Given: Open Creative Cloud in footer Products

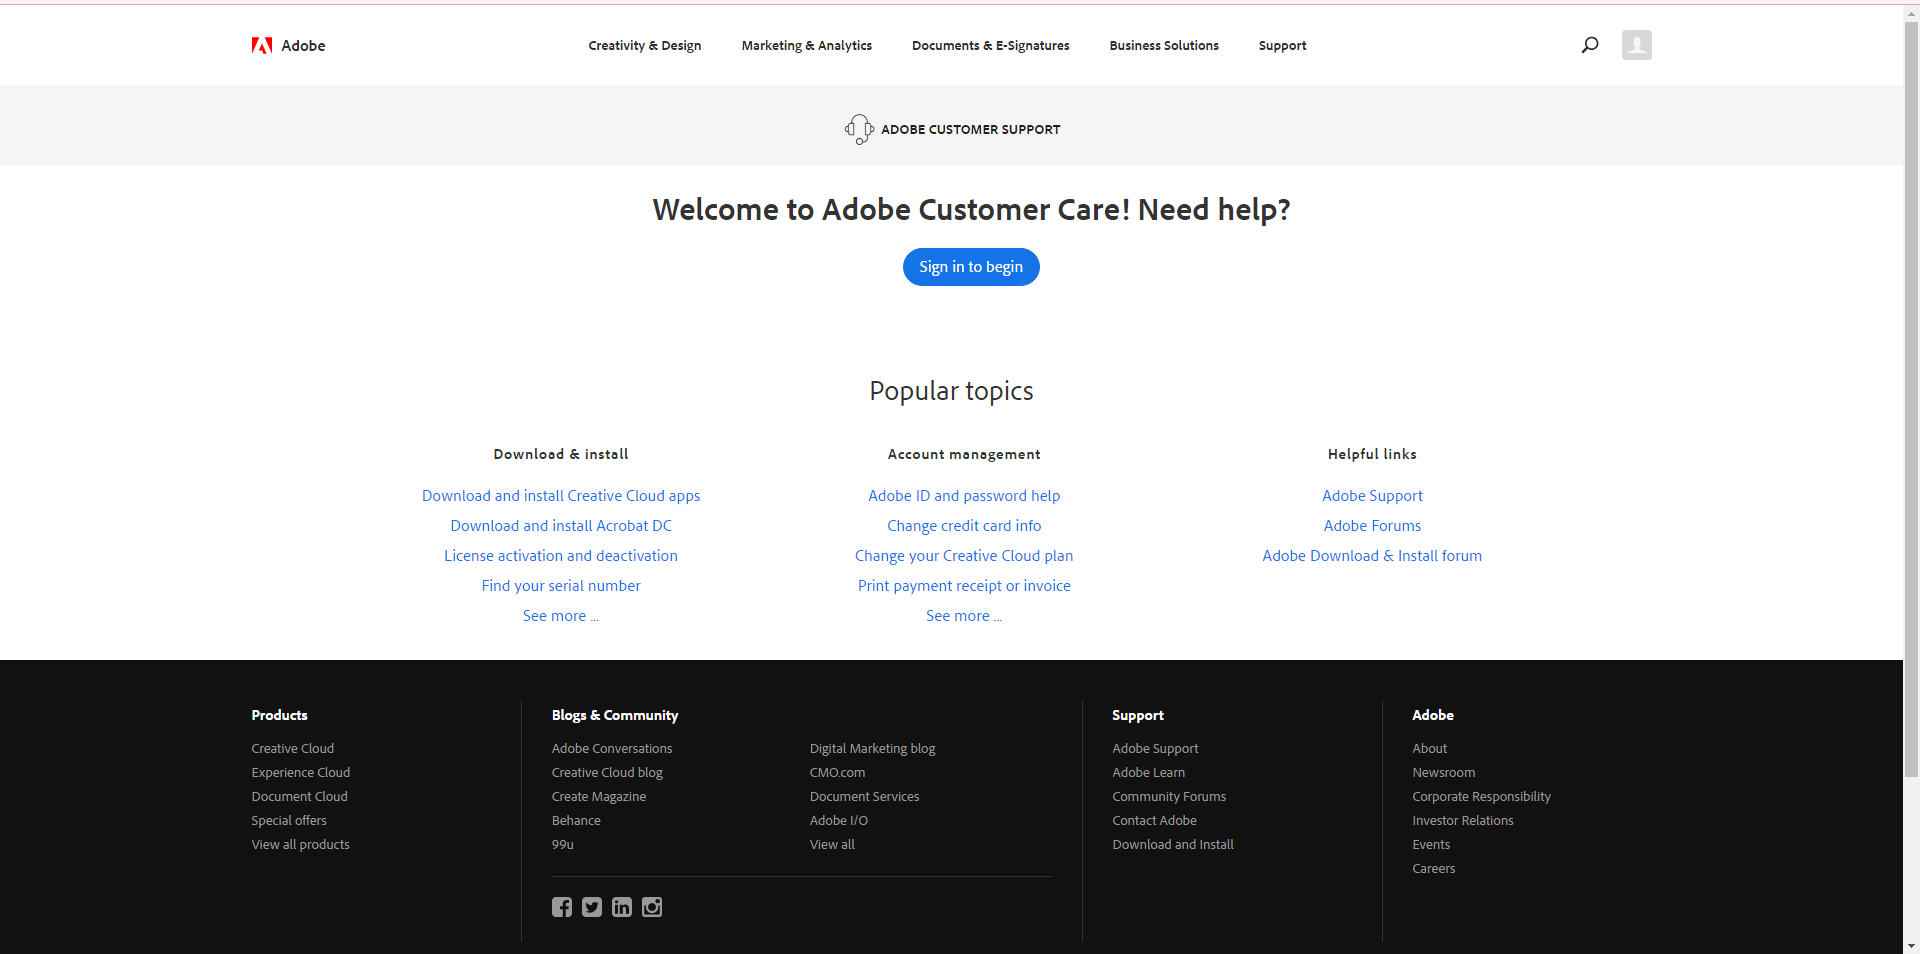Looking at the screenshot, I should pyautogui.click(x=293, y=748).
